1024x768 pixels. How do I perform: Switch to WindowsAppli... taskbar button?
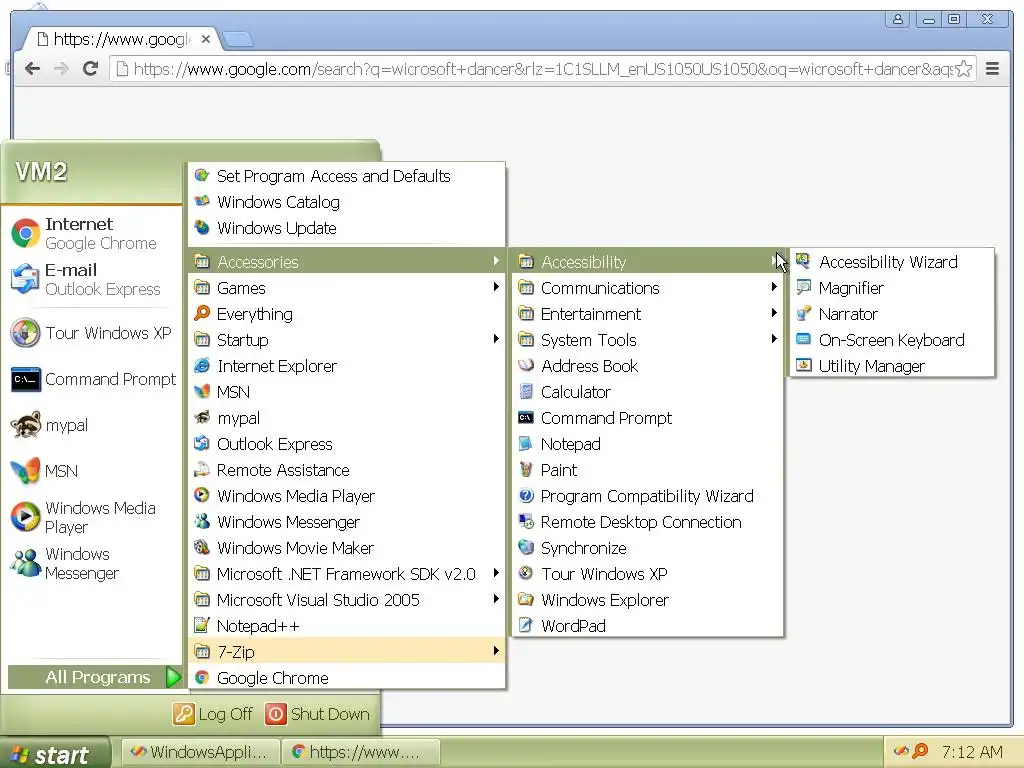(x=200, y=752)
